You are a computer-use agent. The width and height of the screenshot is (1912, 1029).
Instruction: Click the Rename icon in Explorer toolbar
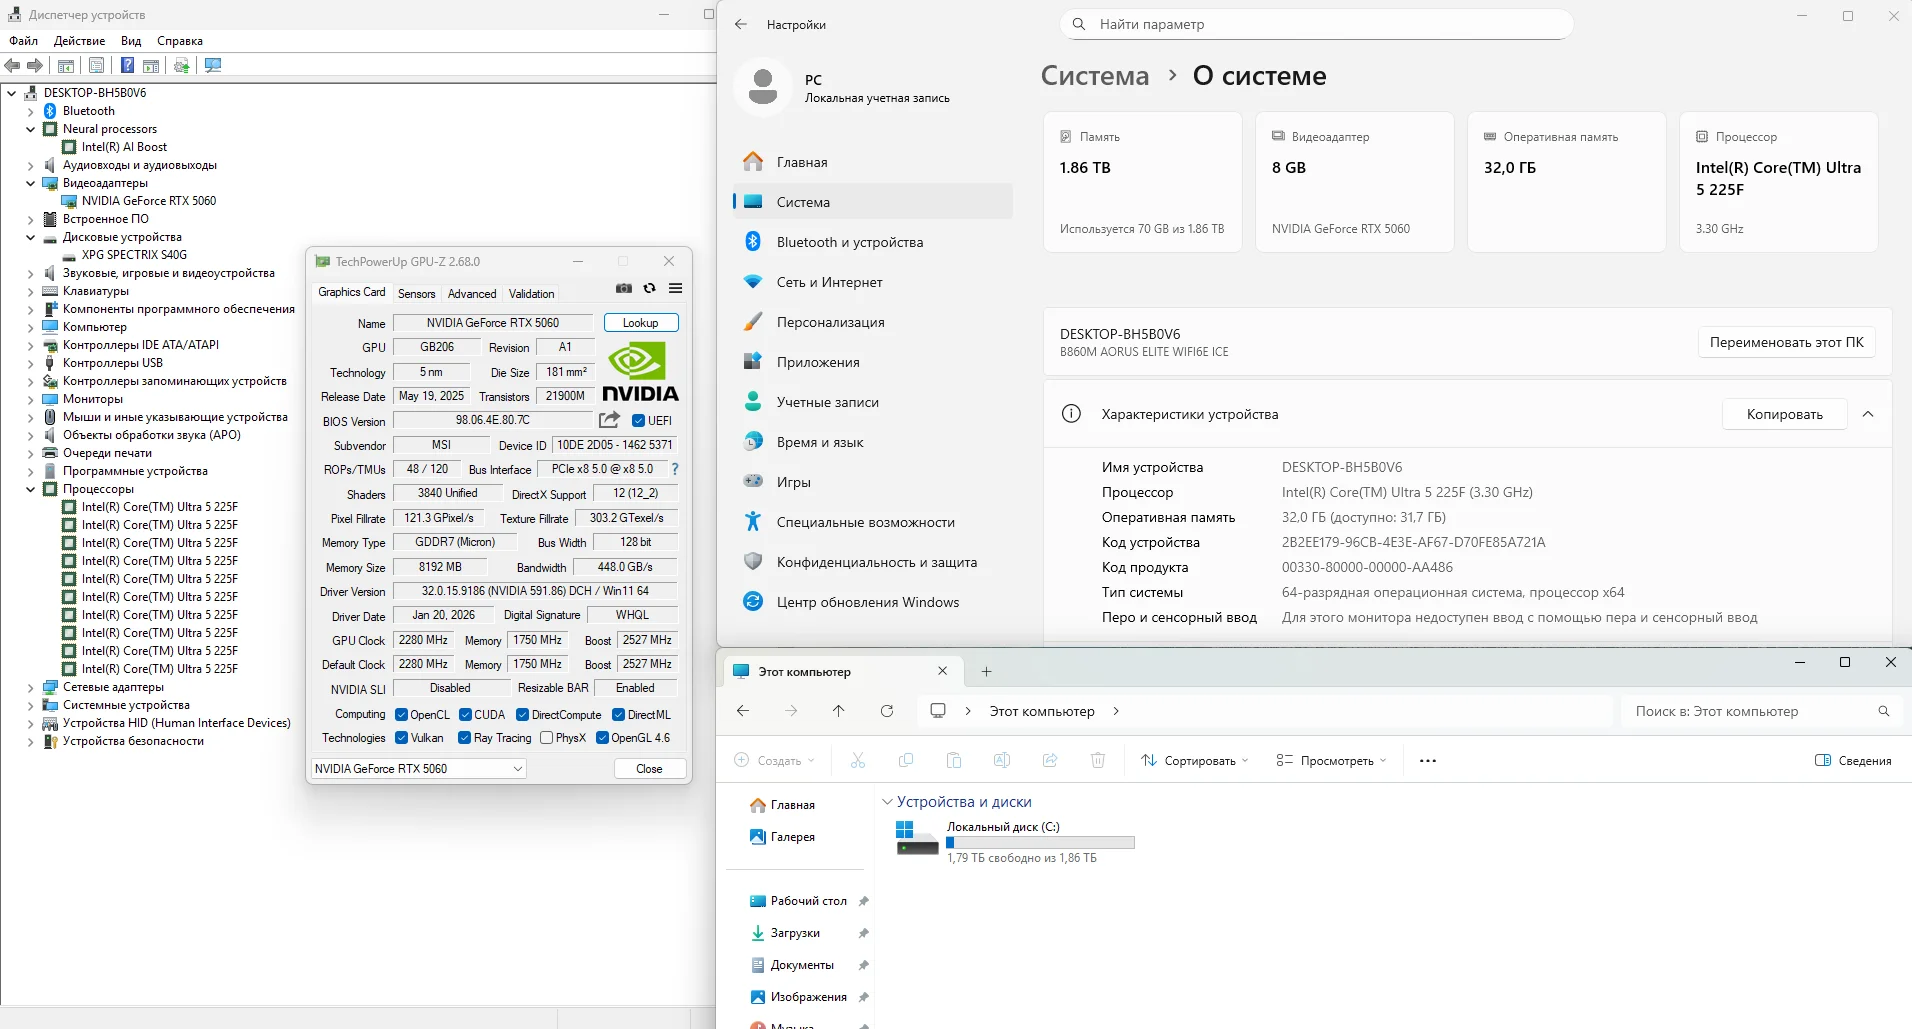pos(1002,761)
